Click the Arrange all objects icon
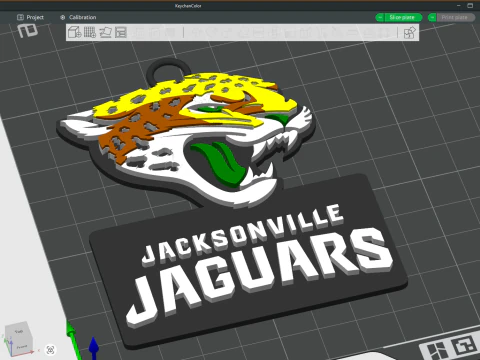Viewport: 480px width, 360px height. coord(121,32)
